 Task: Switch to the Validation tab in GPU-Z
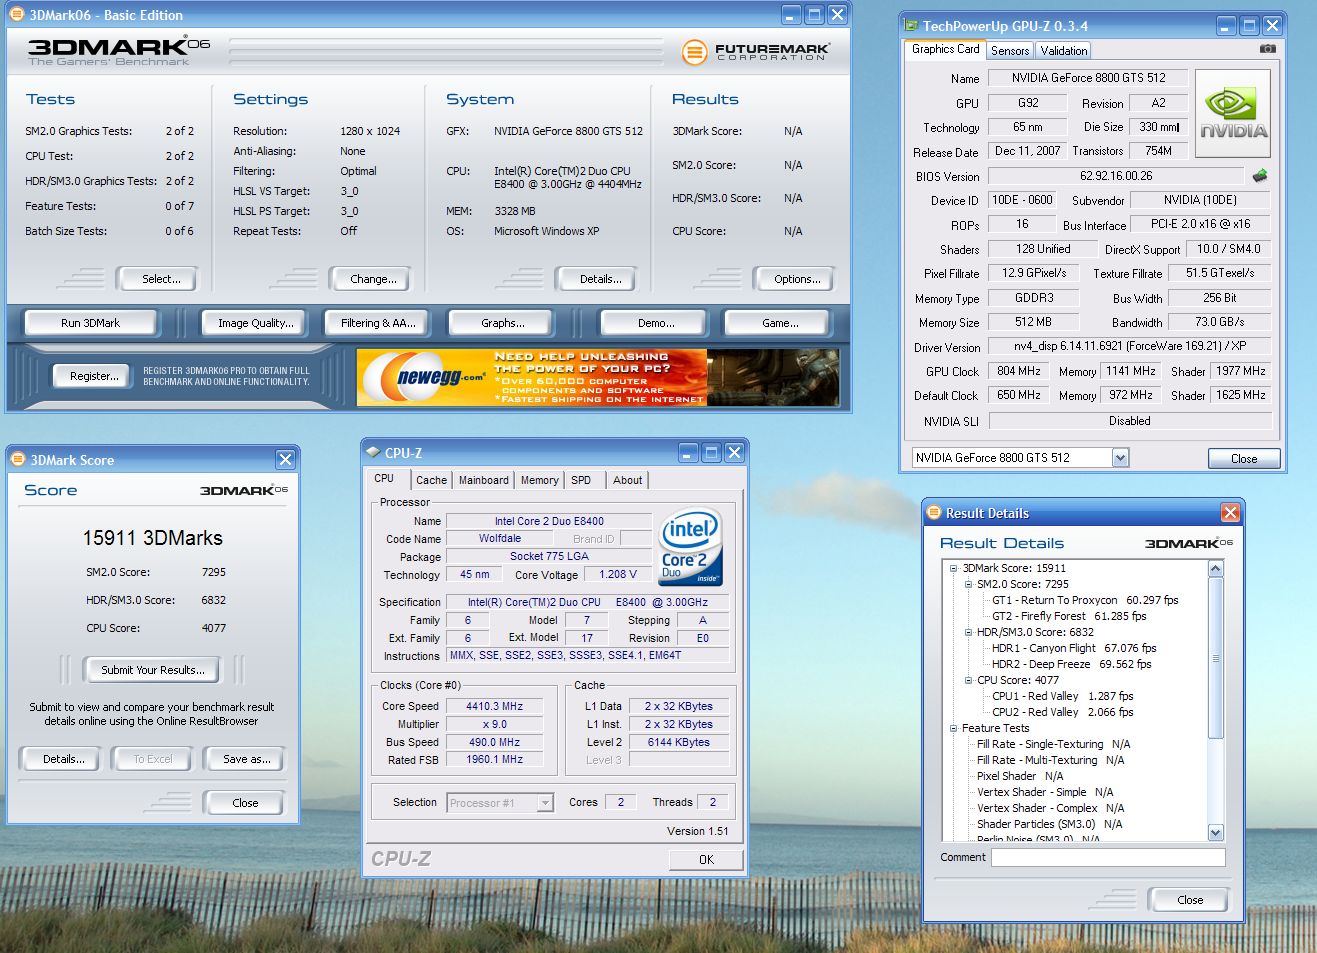pyautogui.click(x=1063, y=50)
